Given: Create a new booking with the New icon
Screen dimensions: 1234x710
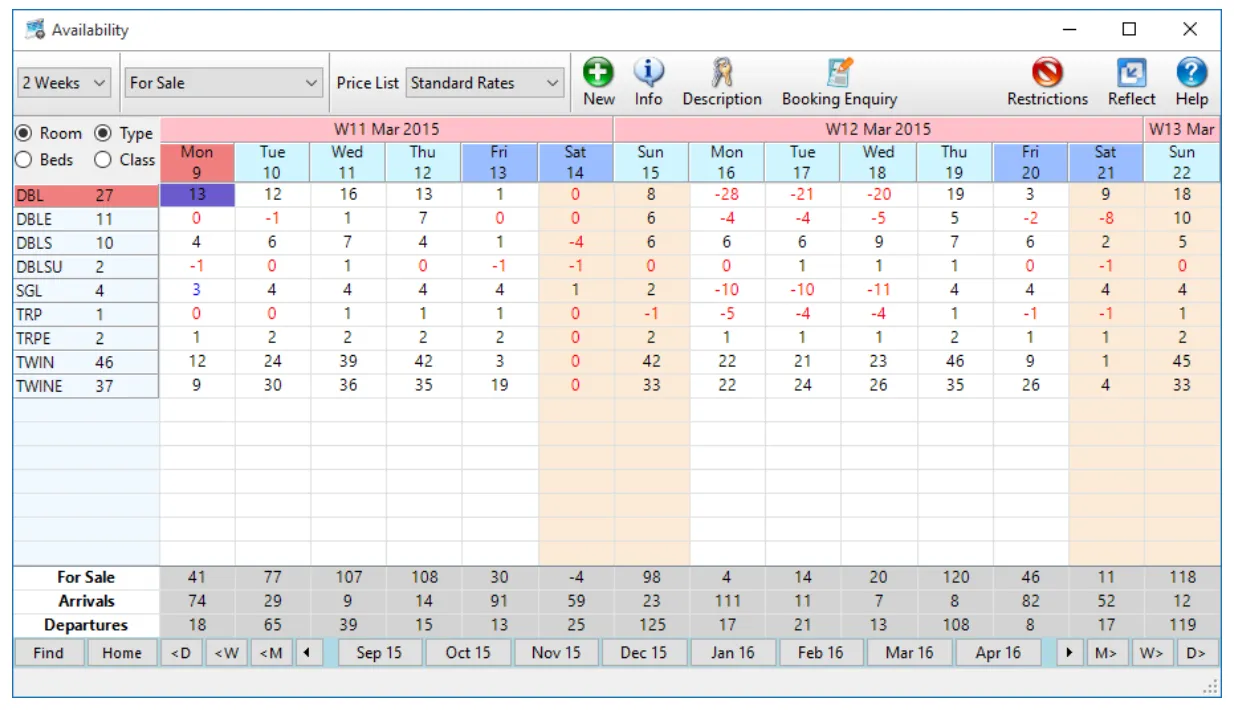Looking at the screenshot, I should [597, 82].
